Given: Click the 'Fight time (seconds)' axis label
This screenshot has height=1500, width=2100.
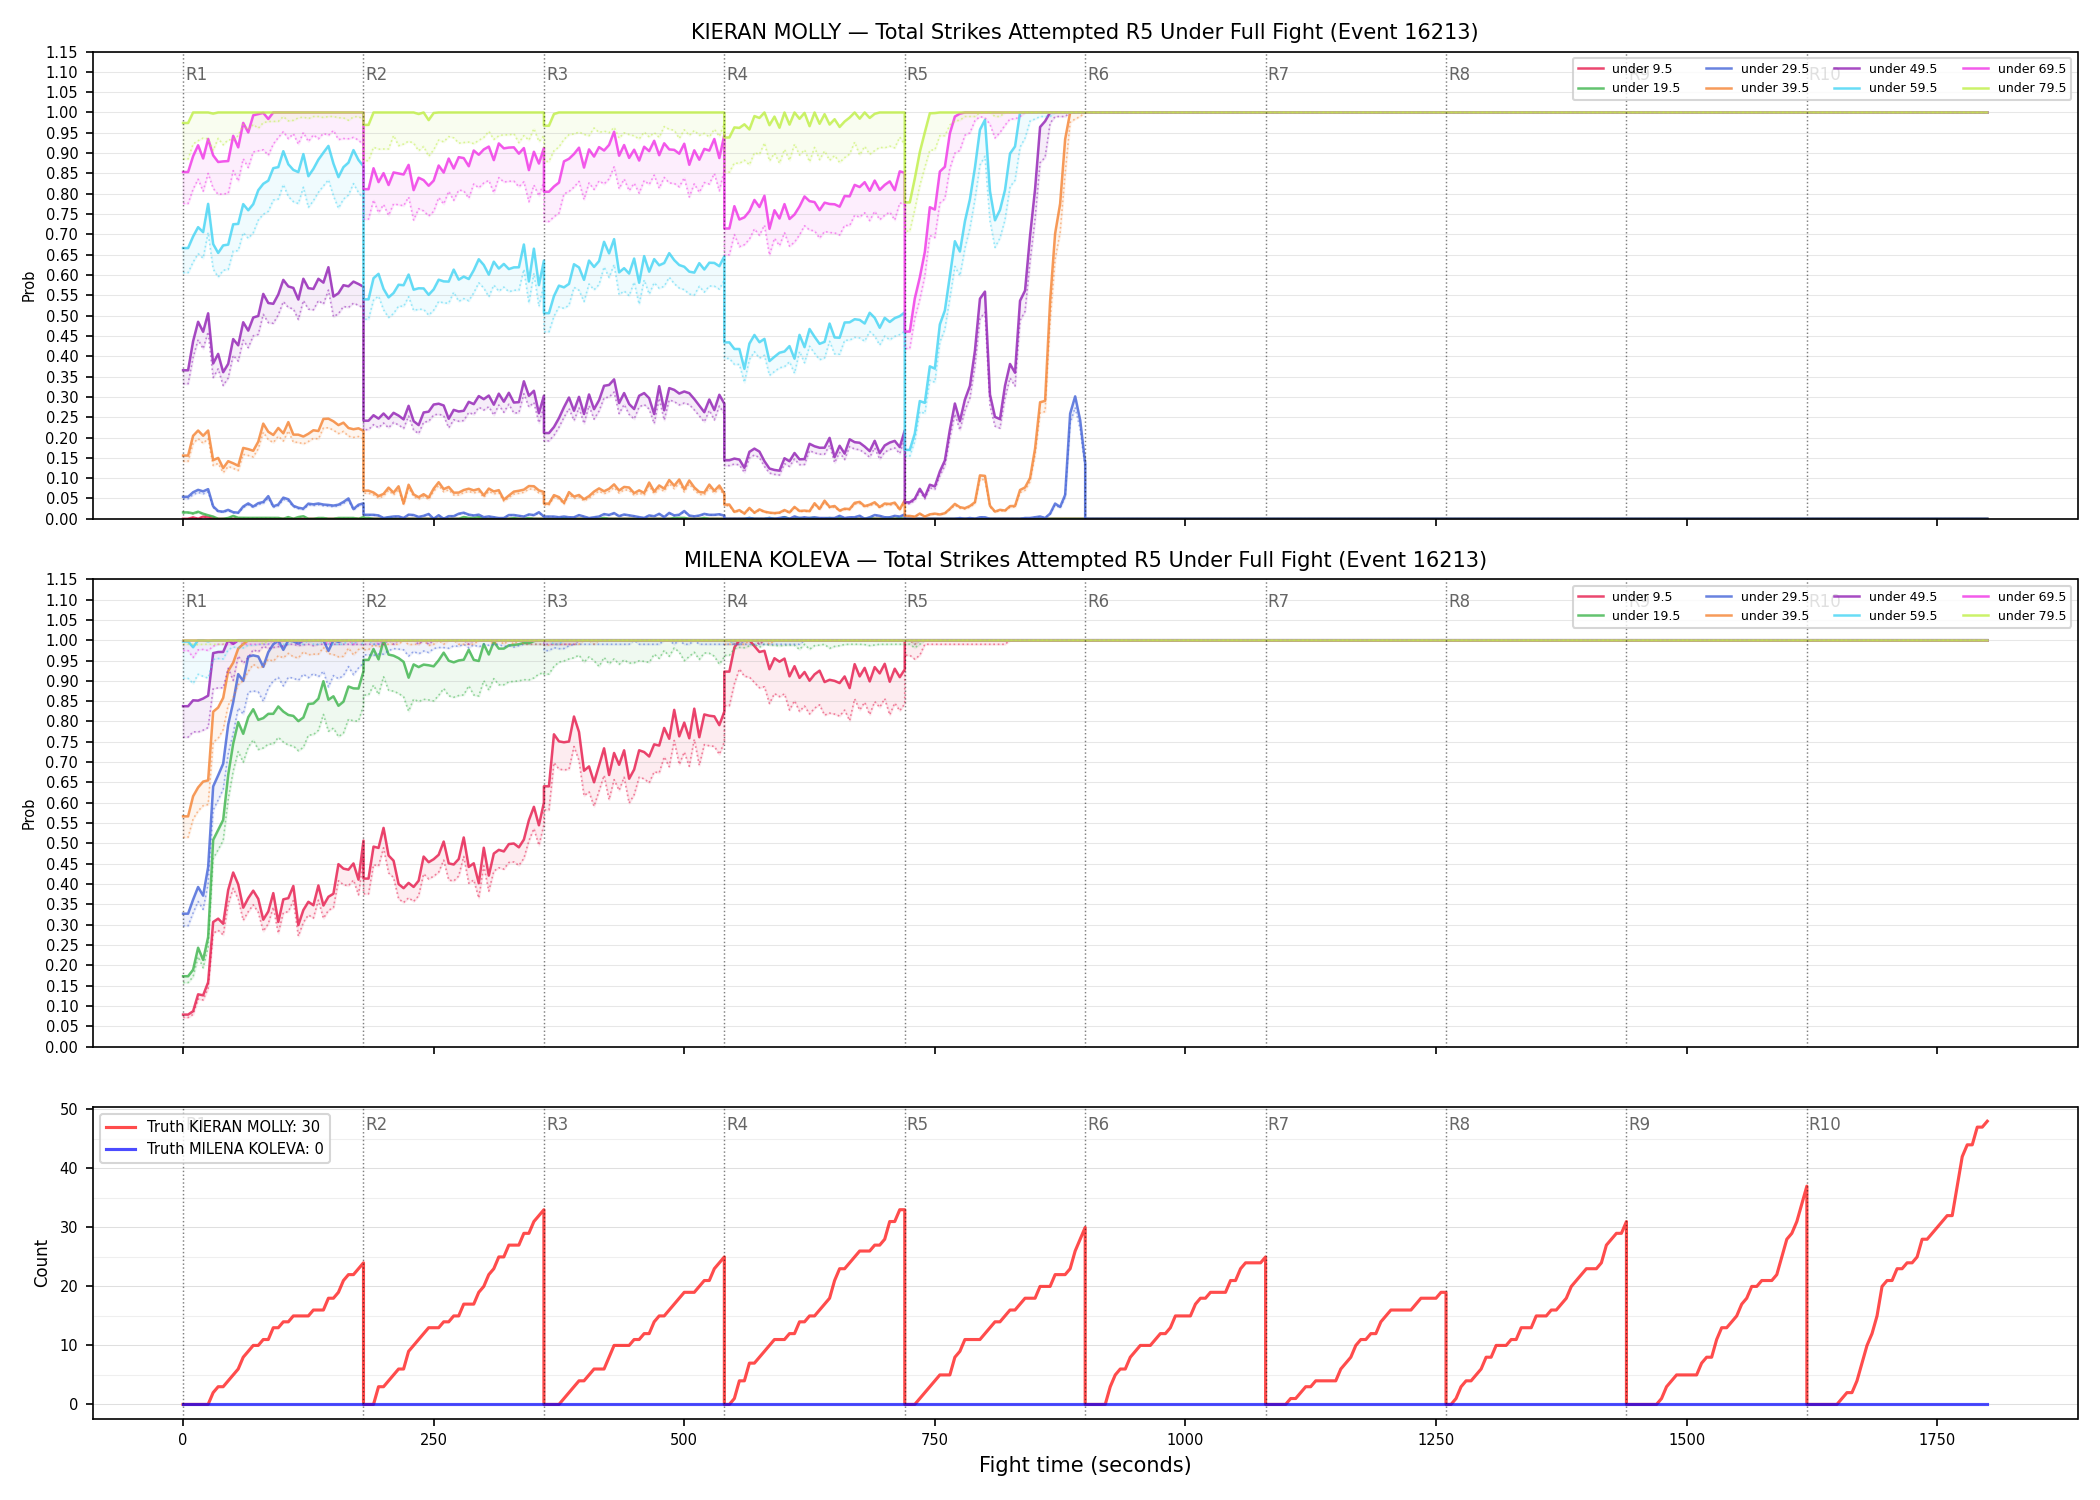Looking at the screenshot, I should [1085, 1465].
